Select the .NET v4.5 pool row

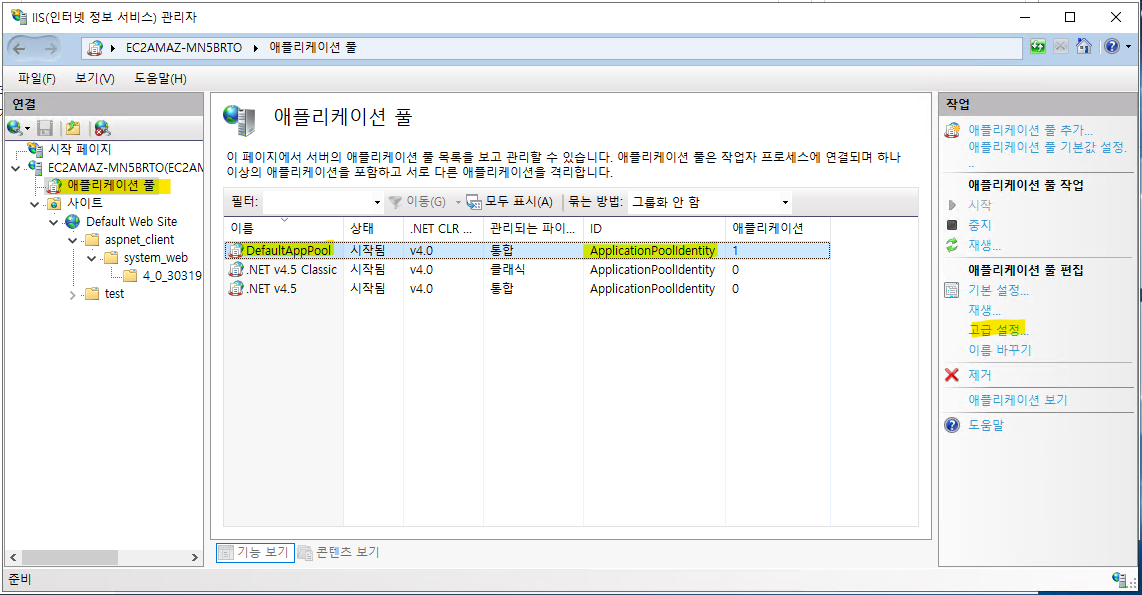click(527, 288)
